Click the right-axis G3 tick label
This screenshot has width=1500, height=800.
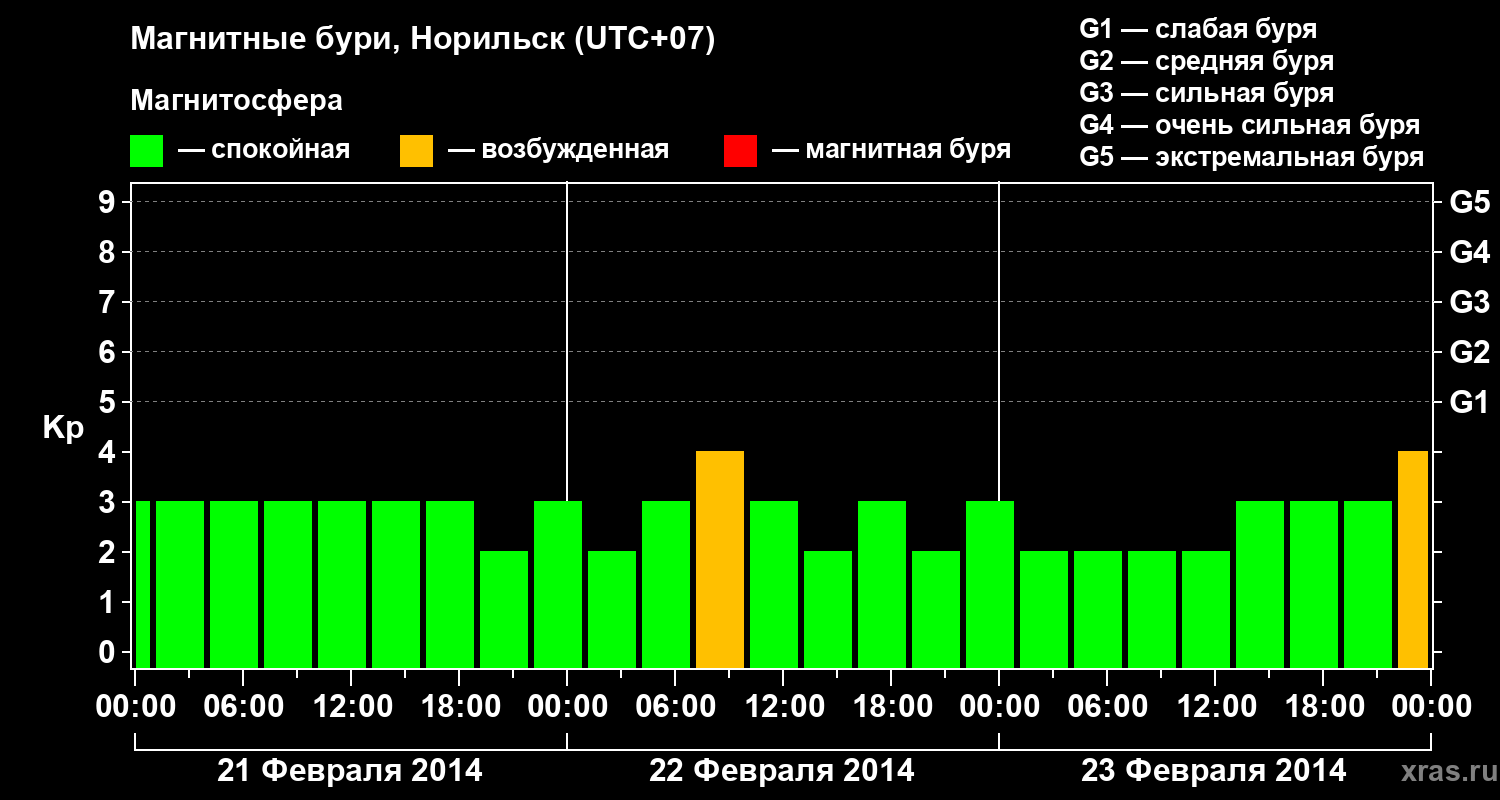coord(1470,302)
